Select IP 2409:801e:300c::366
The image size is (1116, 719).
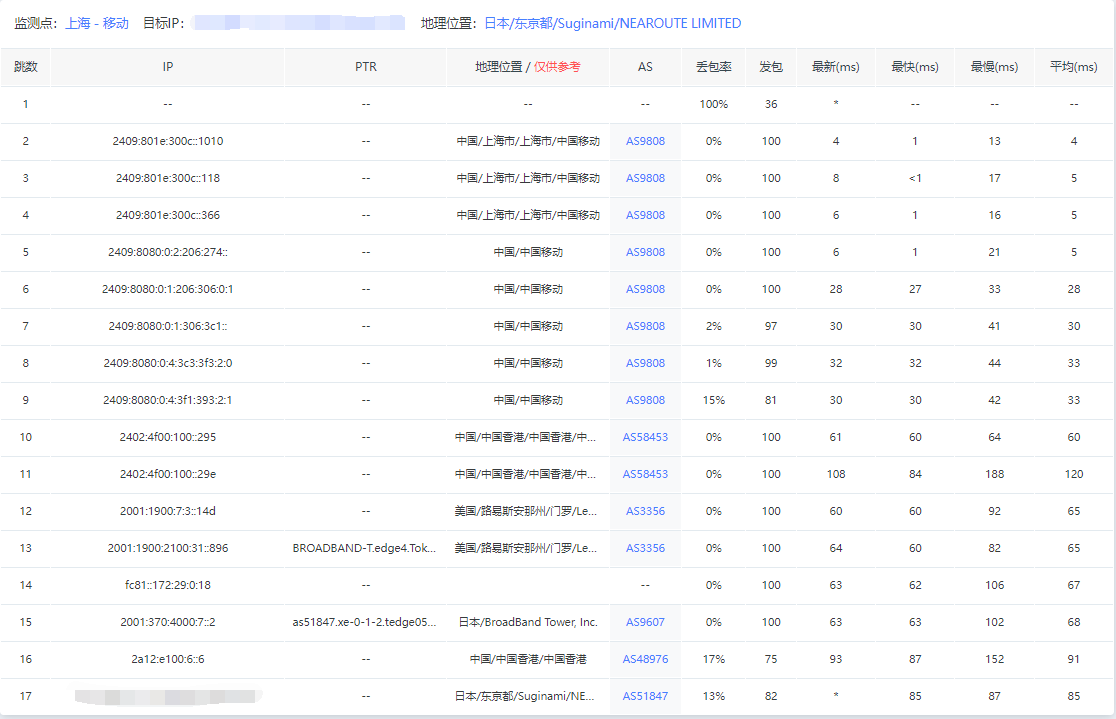[168, 215]
